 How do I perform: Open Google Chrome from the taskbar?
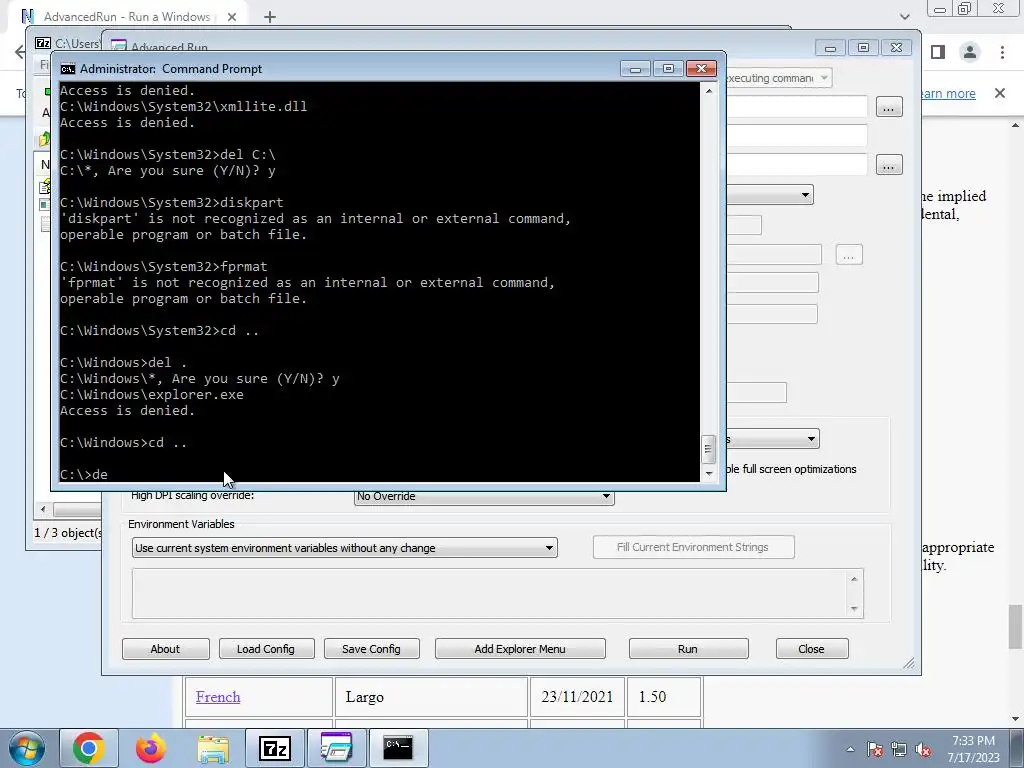[89, 748]
